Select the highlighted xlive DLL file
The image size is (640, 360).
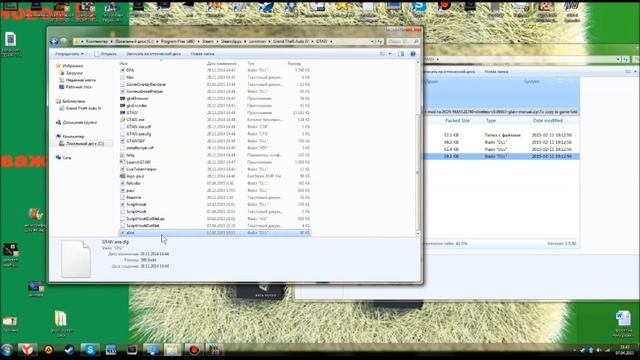coord(215,233)
